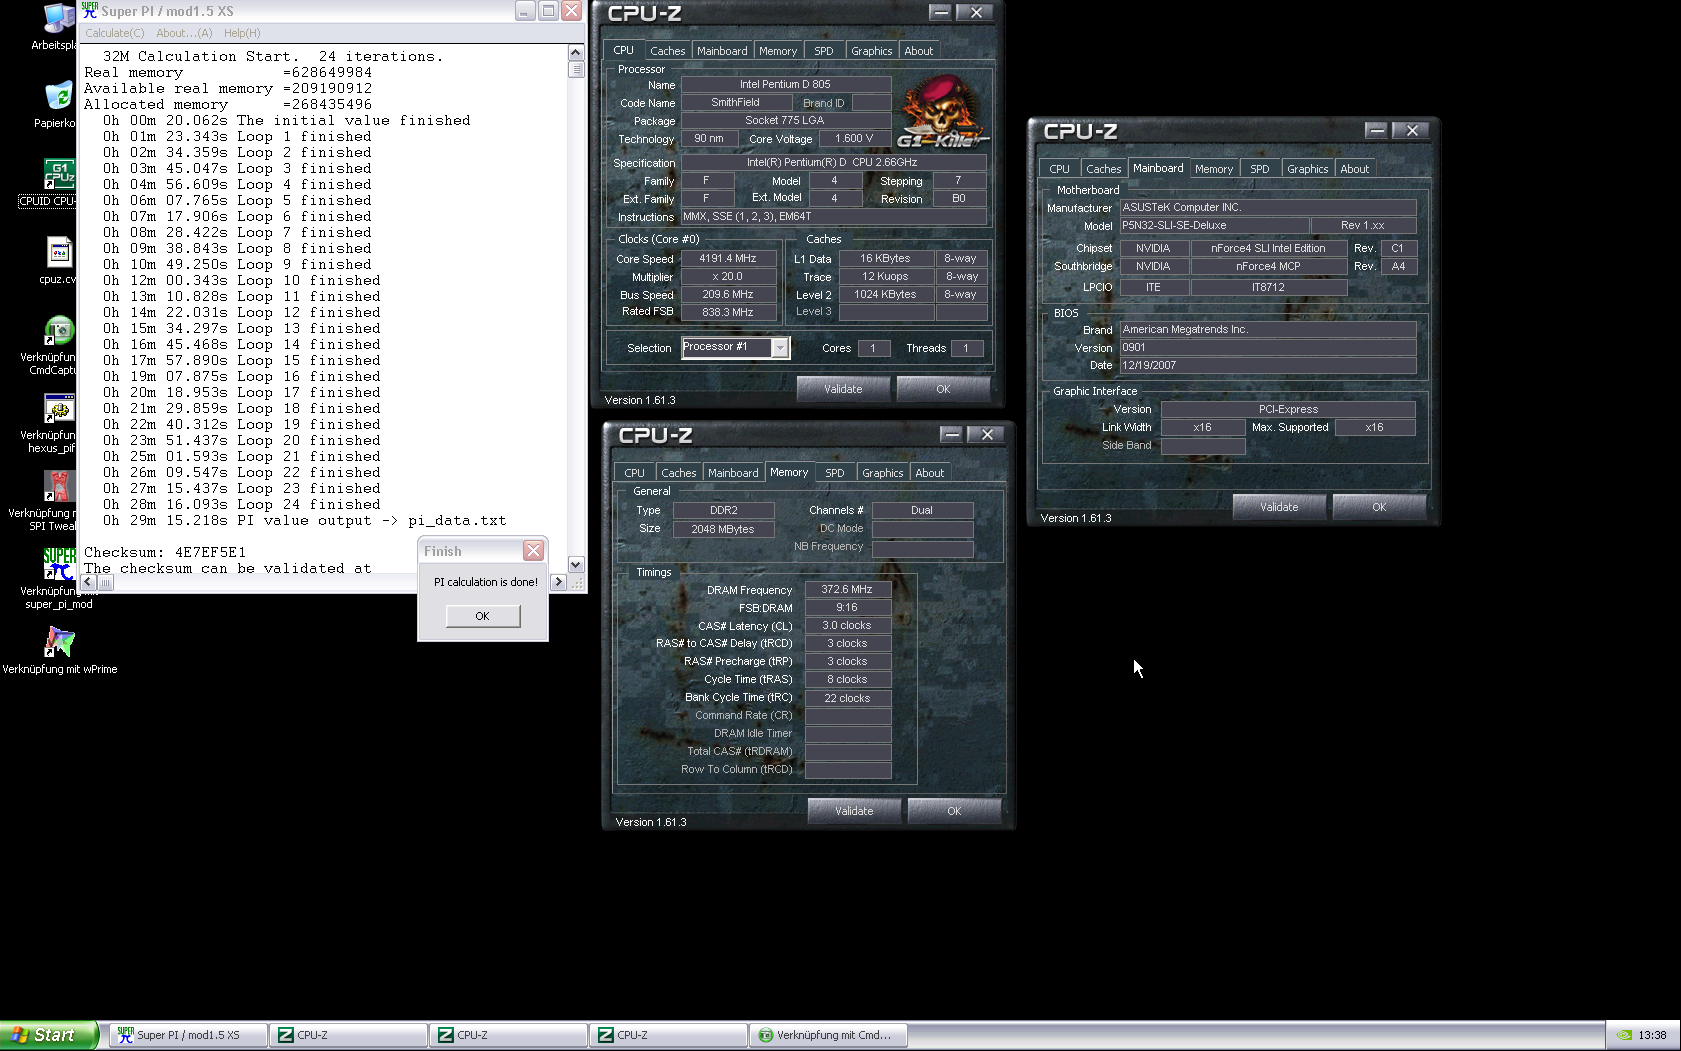Image resolution: width=1681 pixels, height=1051 pixels.
Task: Click the BIOS Date 12/19/2007 field
Action: (1268, 366)
